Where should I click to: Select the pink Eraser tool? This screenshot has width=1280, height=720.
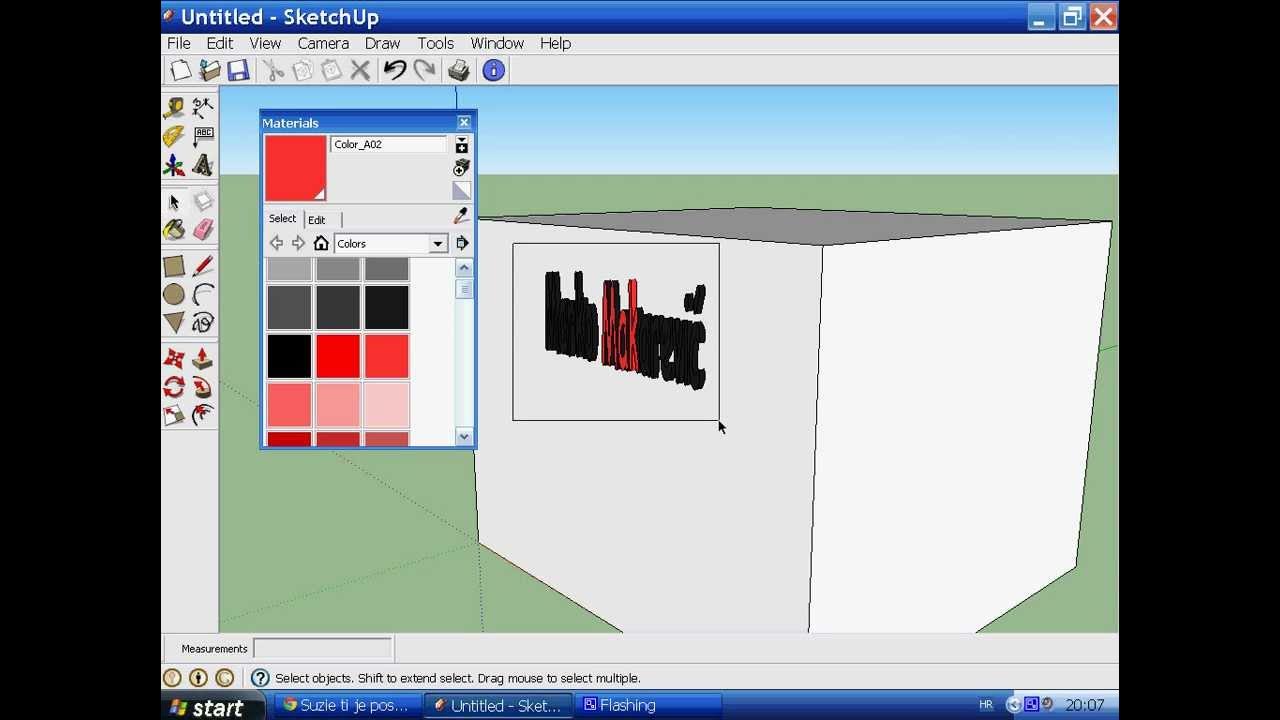point(203,230)
